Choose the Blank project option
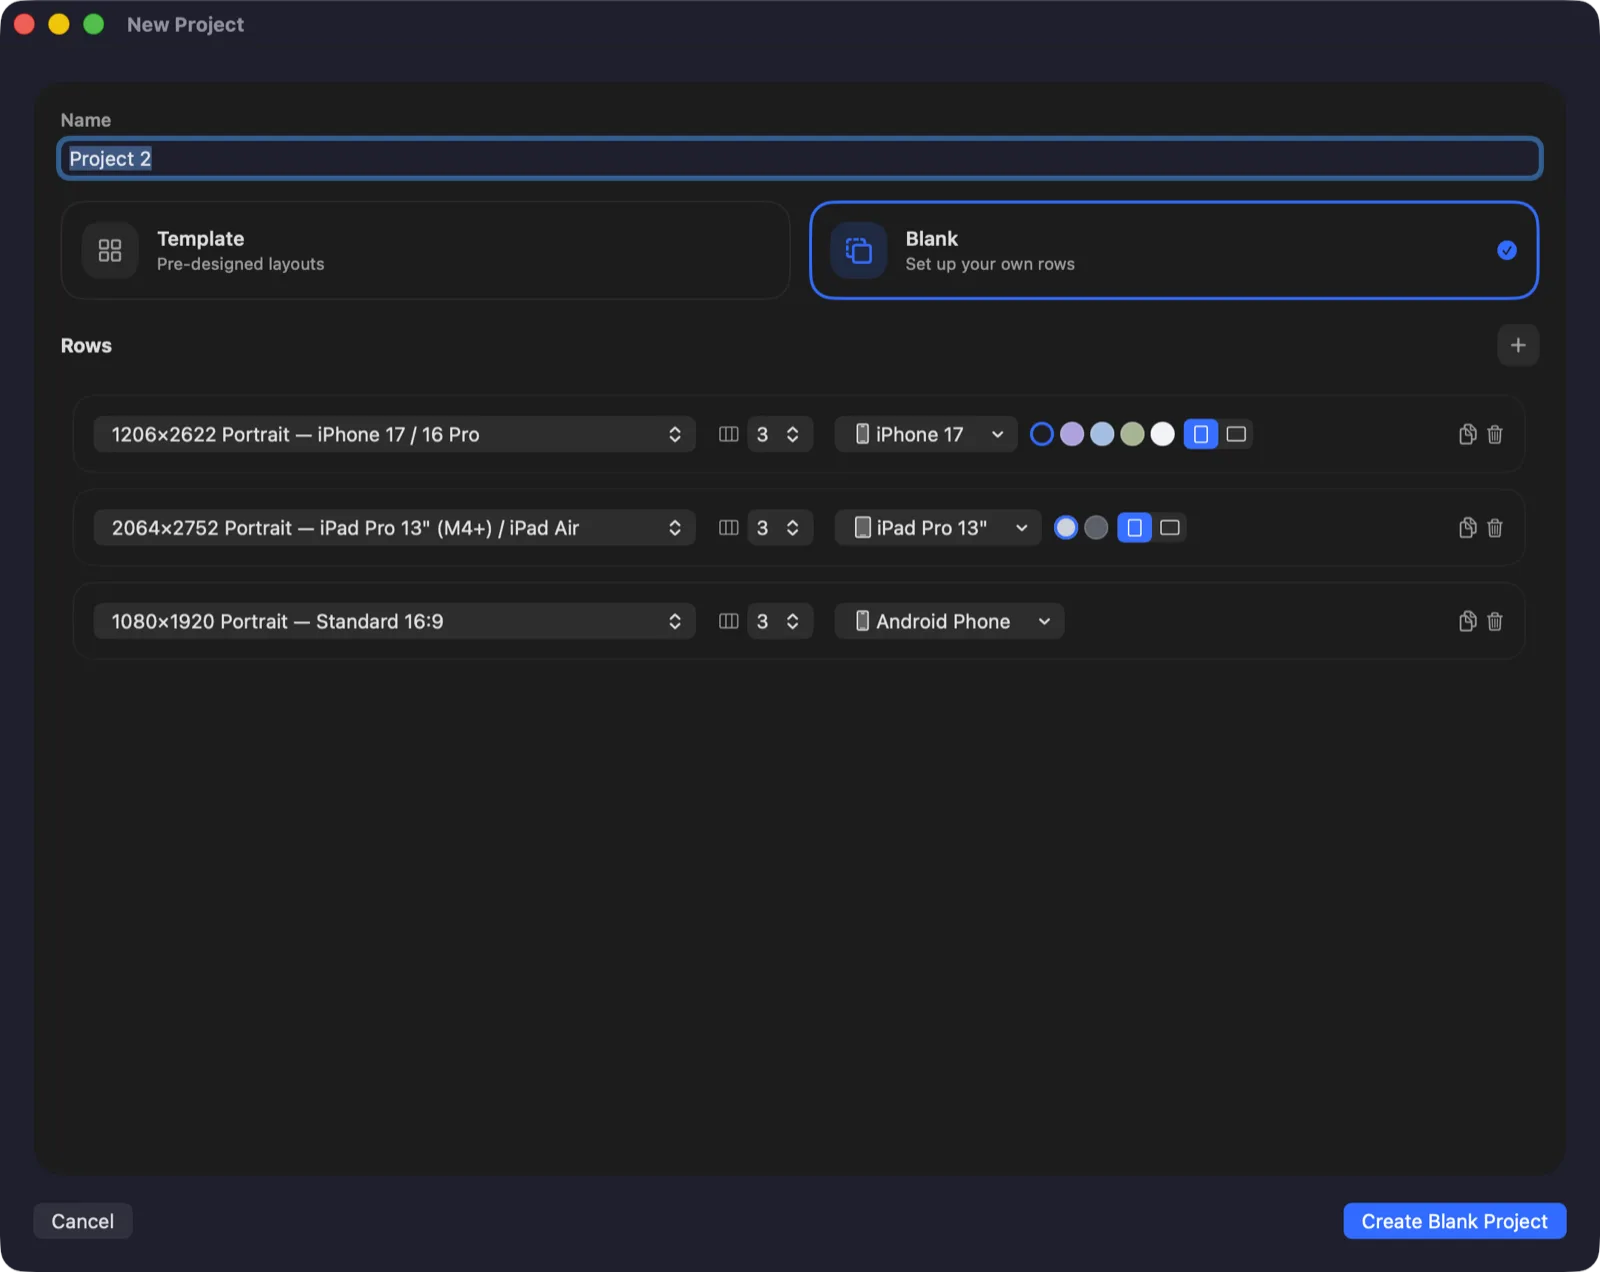The image size is (1600, 1272). 1174,250
